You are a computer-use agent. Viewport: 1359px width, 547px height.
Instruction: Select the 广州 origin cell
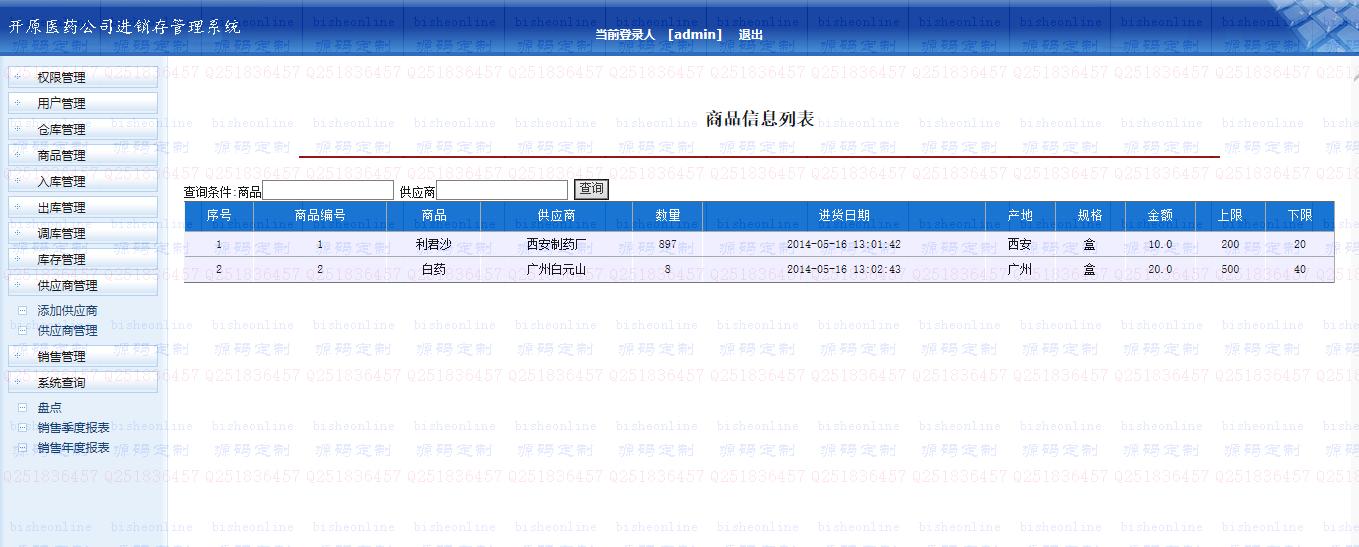[1020, 269]
